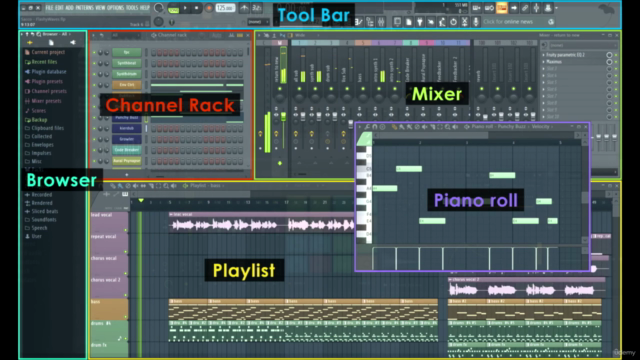Mute the Growler channel via green LED

point(94,139)
